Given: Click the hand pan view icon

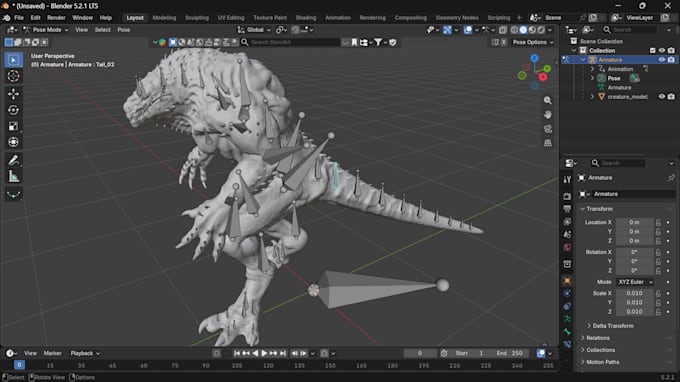Looking at the screenshot, I should point(548,114).
